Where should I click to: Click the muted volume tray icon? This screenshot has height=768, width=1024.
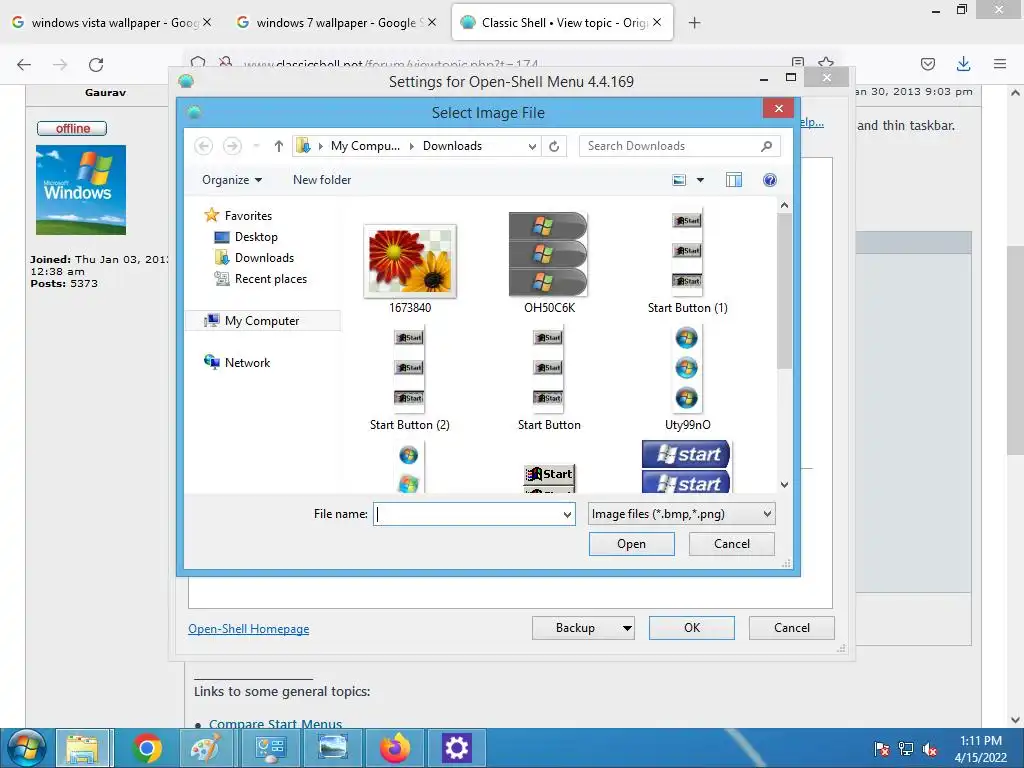click(930, 749)
